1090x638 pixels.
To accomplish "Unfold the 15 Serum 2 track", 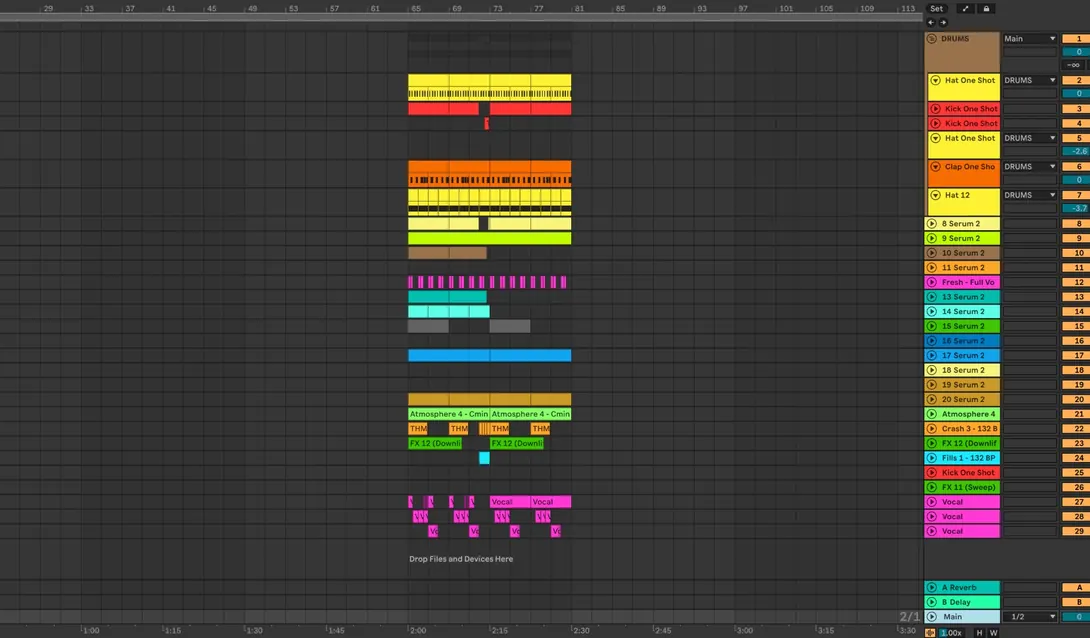I will [932, 326].
